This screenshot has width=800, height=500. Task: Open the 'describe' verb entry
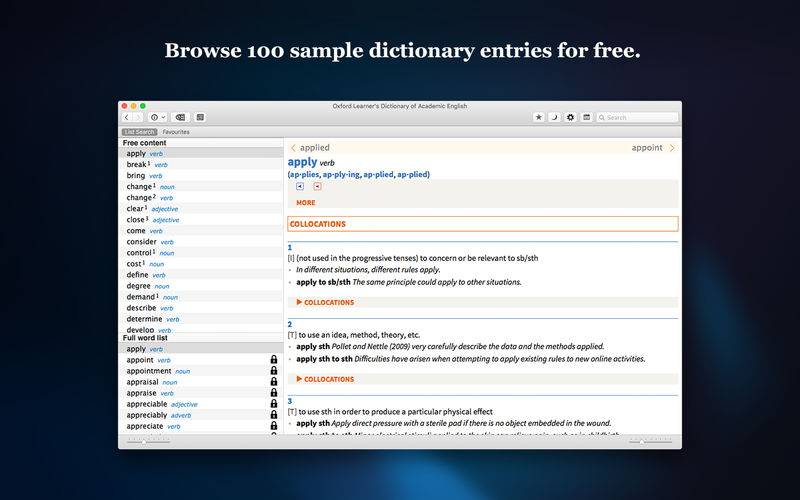[201, 308]
